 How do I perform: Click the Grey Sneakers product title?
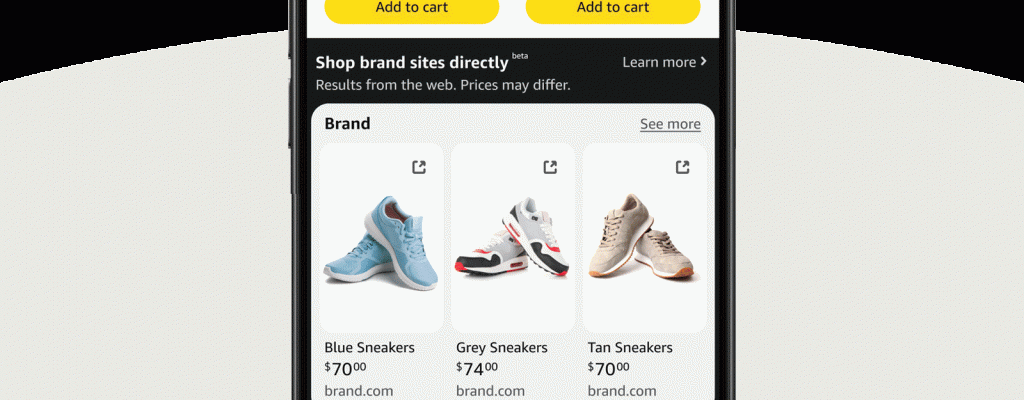(x=502, y=348)
